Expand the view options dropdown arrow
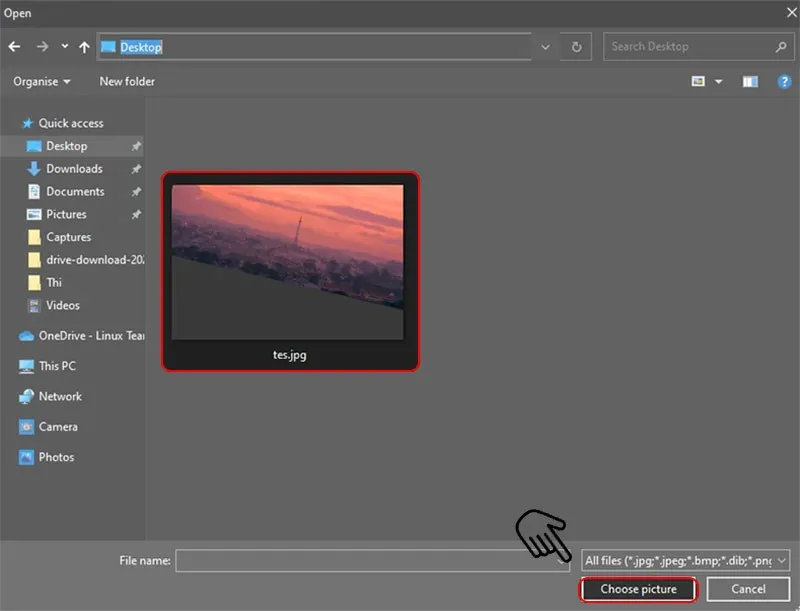The image size is (800, 611). (719, 81)
